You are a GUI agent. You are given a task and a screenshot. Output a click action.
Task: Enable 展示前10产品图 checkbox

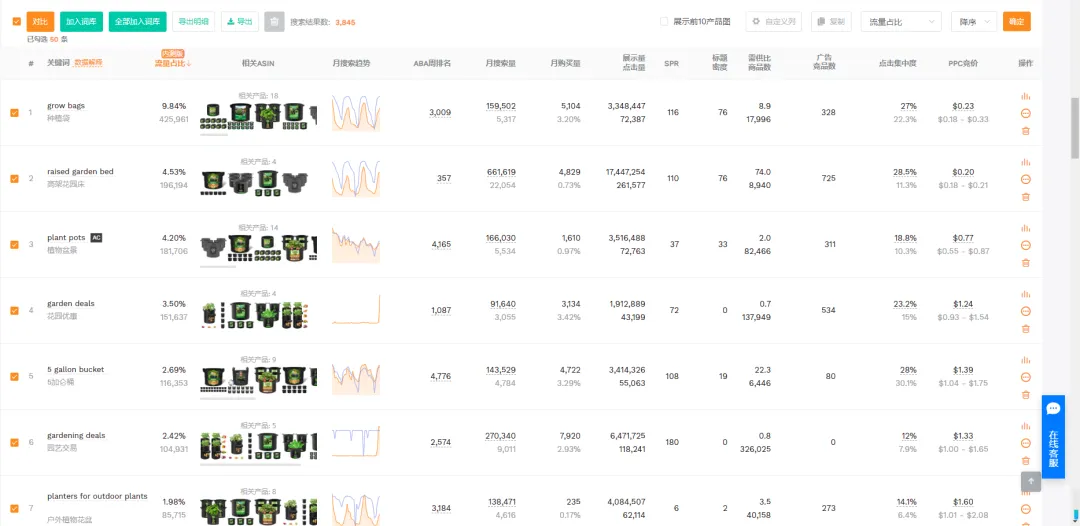click(x=664, y=22)
